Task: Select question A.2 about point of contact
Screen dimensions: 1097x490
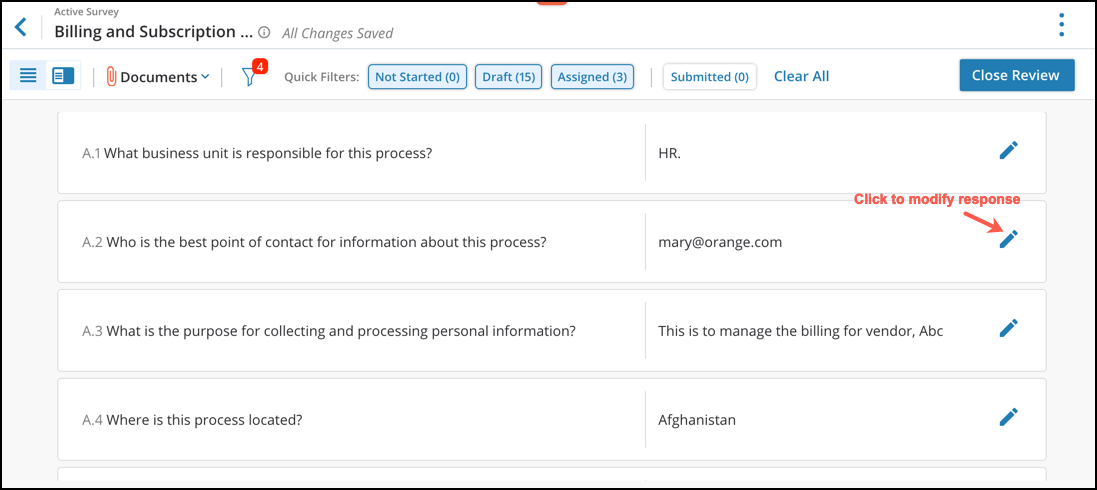Action: [314, 242]
